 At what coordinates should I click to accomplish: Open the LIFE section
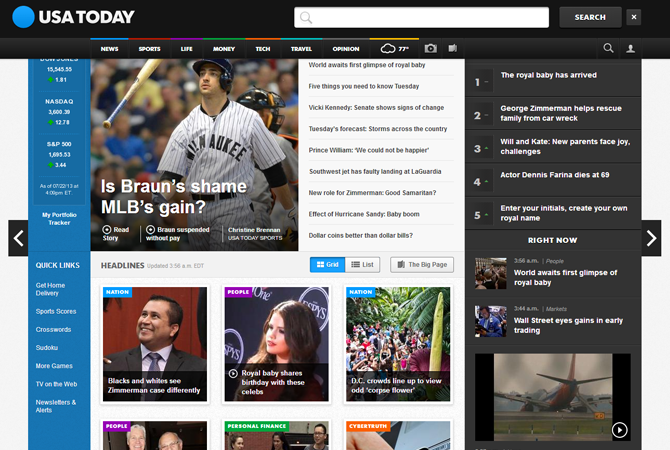pos(187,49)
